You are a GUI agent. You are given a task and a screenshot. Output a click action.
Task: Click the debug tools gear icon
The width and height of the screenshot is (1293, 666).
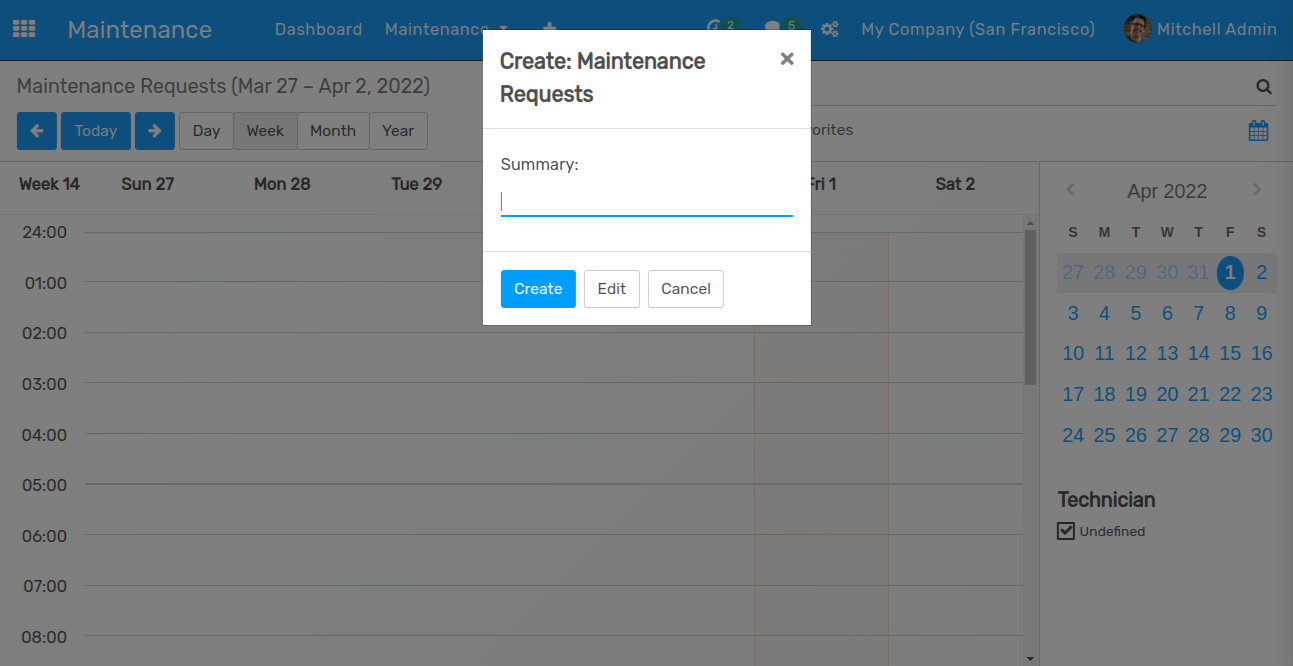[829, 29]
